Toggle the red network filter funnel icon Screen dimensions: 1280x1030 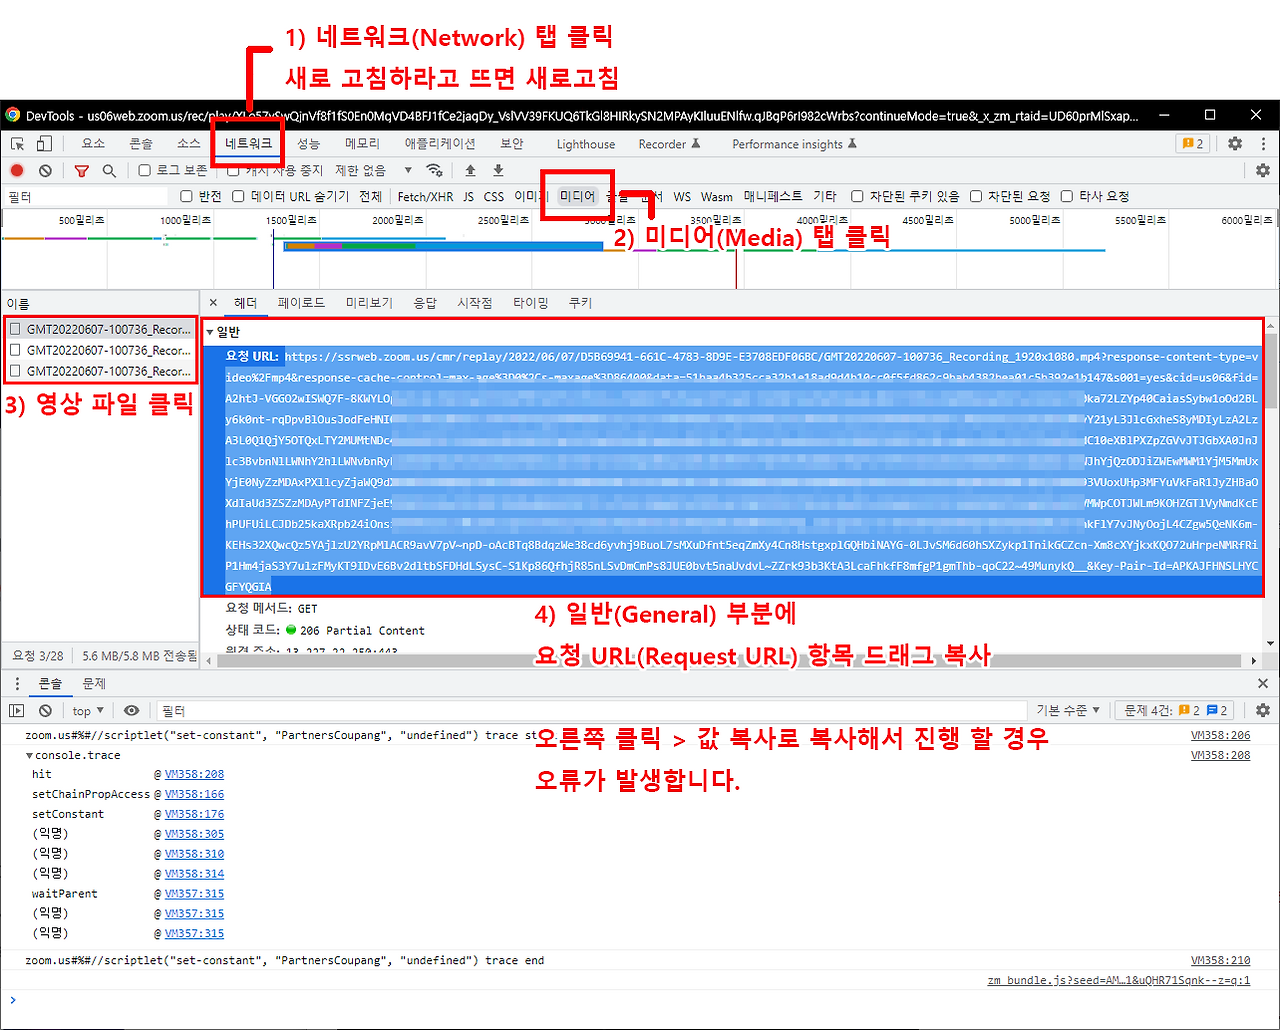pyautogui.click(x=82, y=171)
